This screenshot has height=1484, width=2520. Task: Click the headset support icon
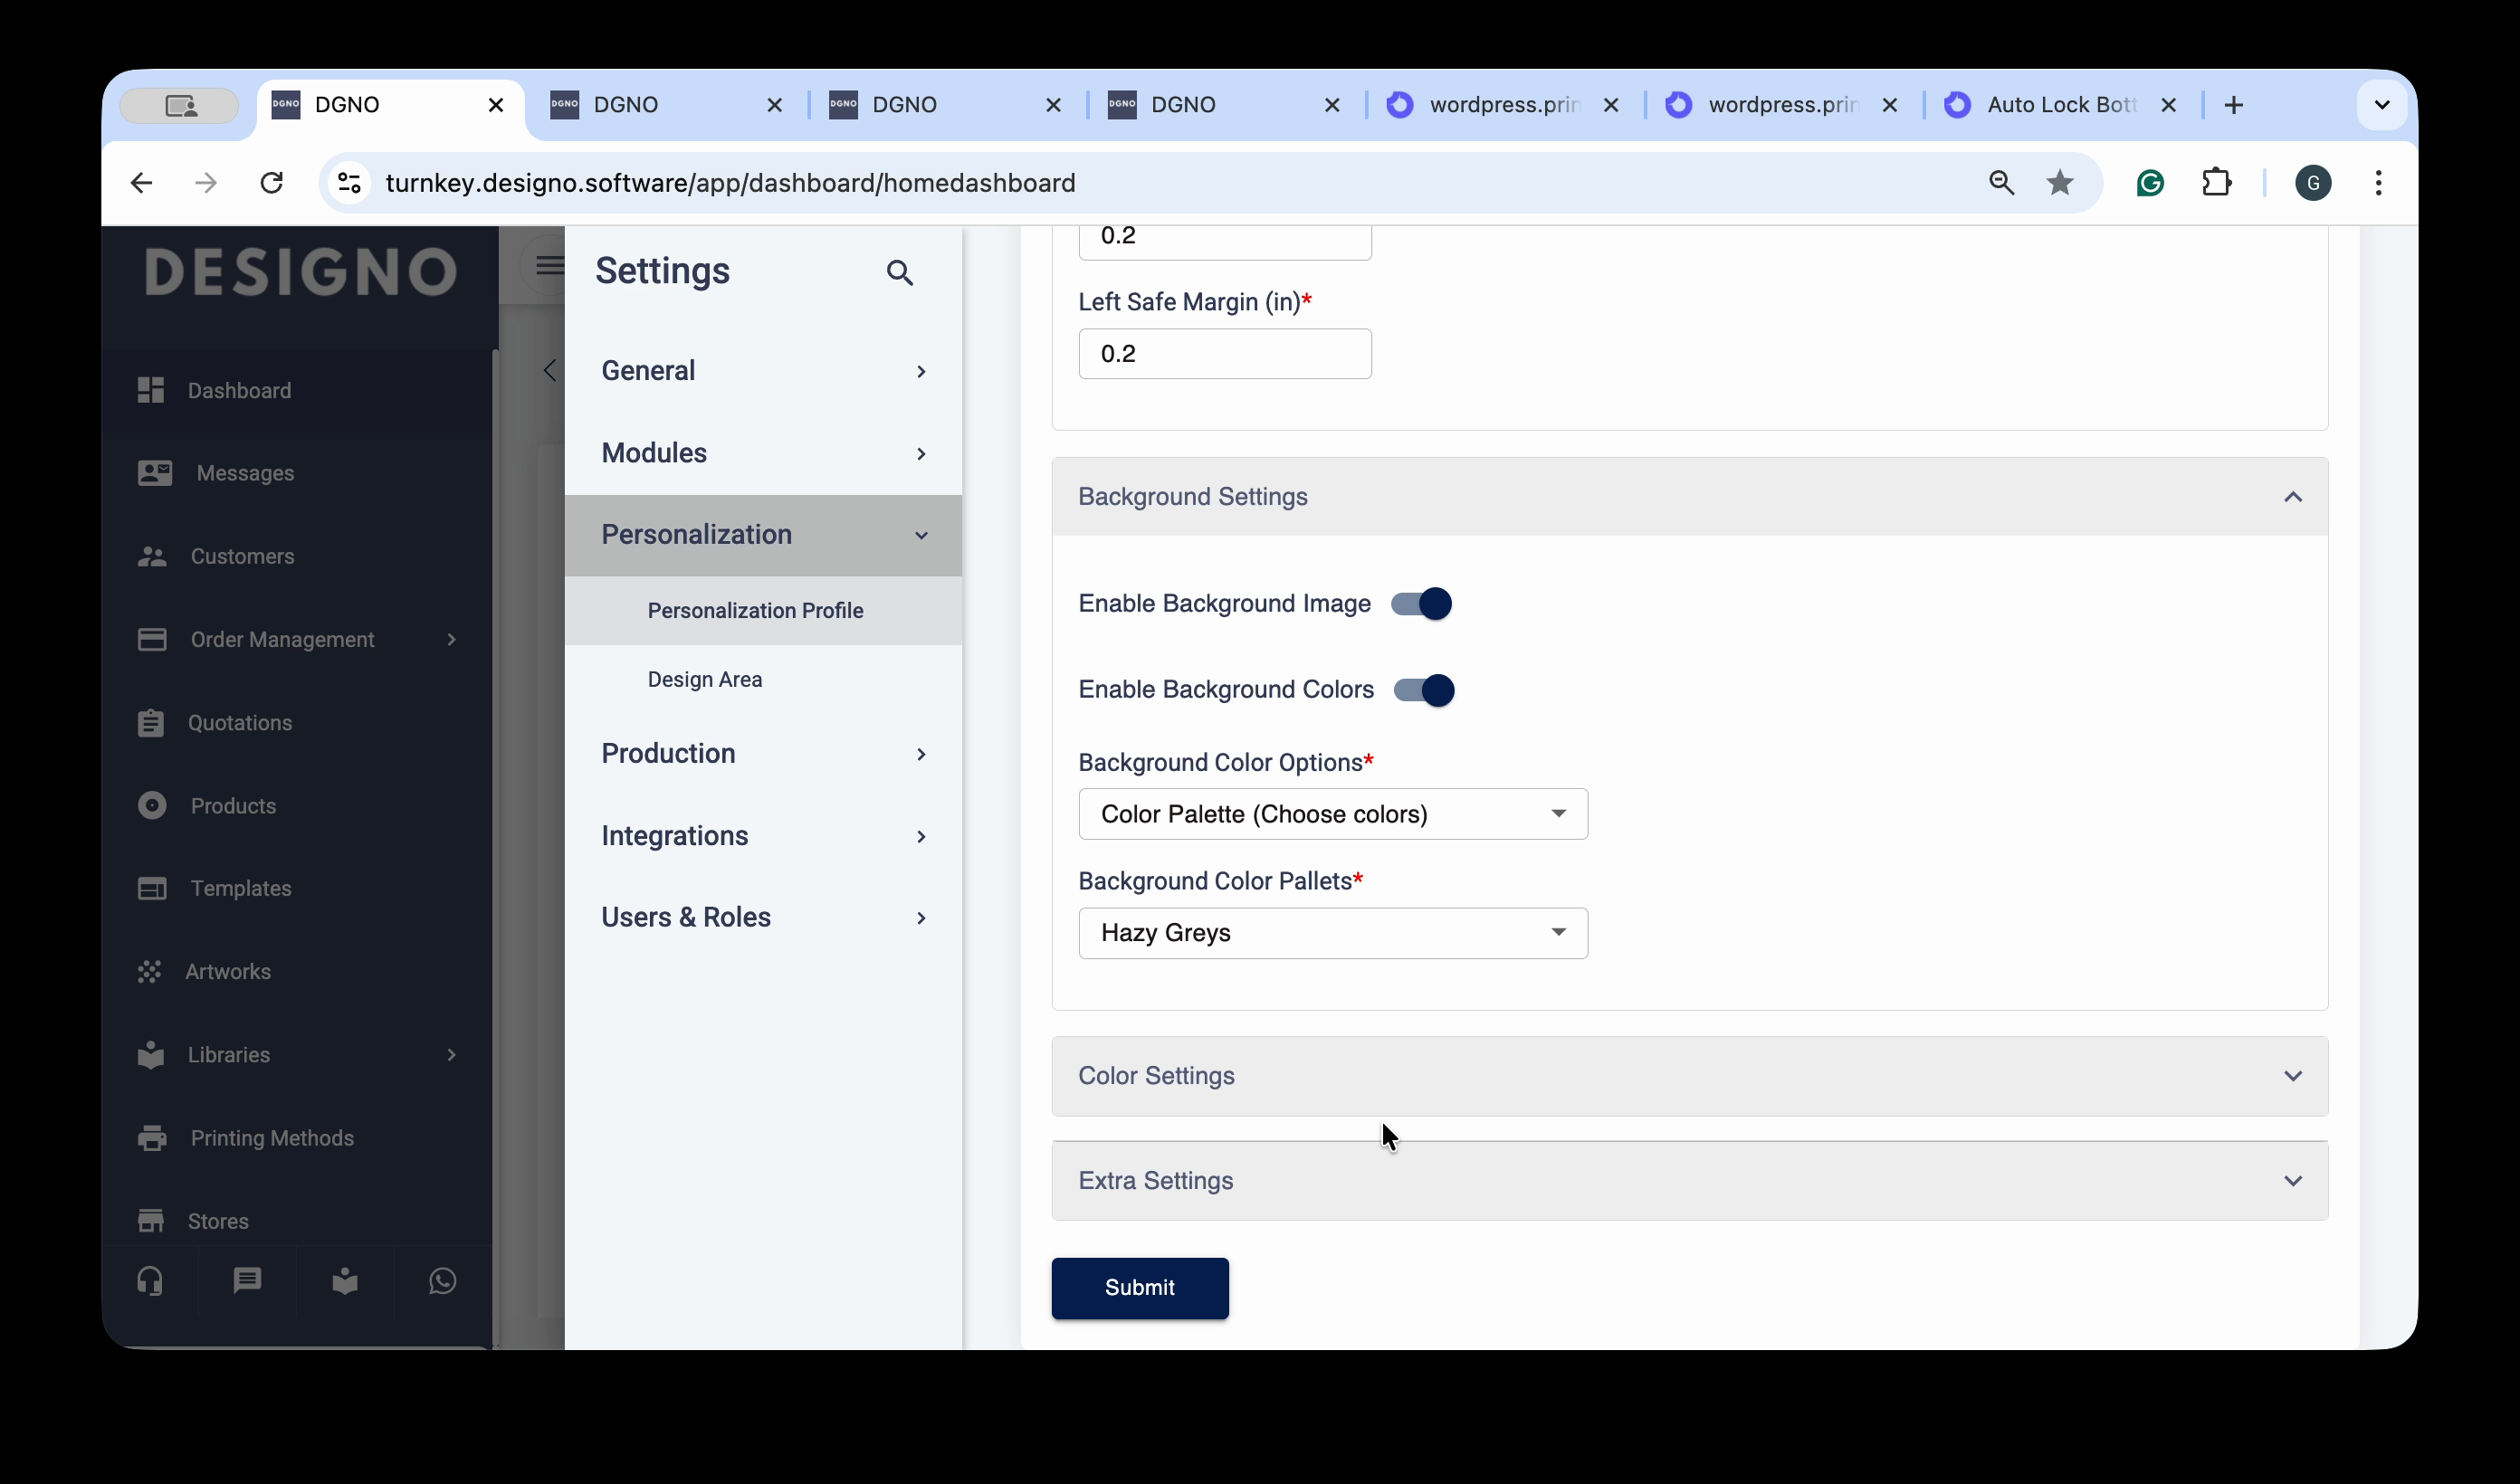click(x=150, y=1281)
